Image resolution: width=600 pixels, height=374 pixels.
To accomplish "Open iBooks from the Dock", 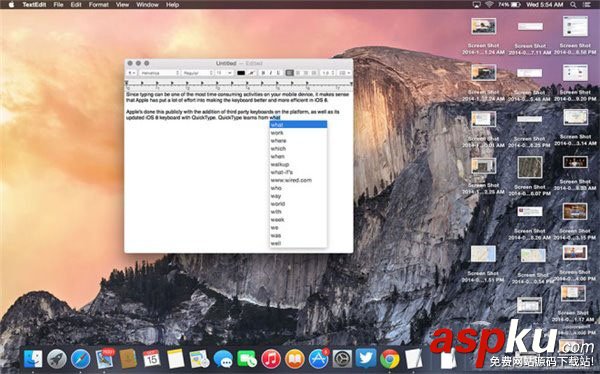I will click(295, 359).
